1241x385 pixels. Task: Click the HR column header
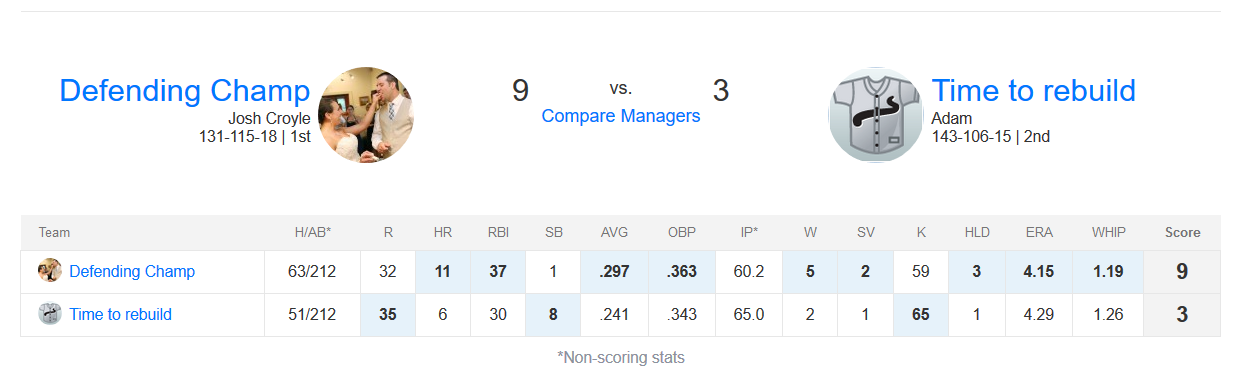(x=443, y=232)
